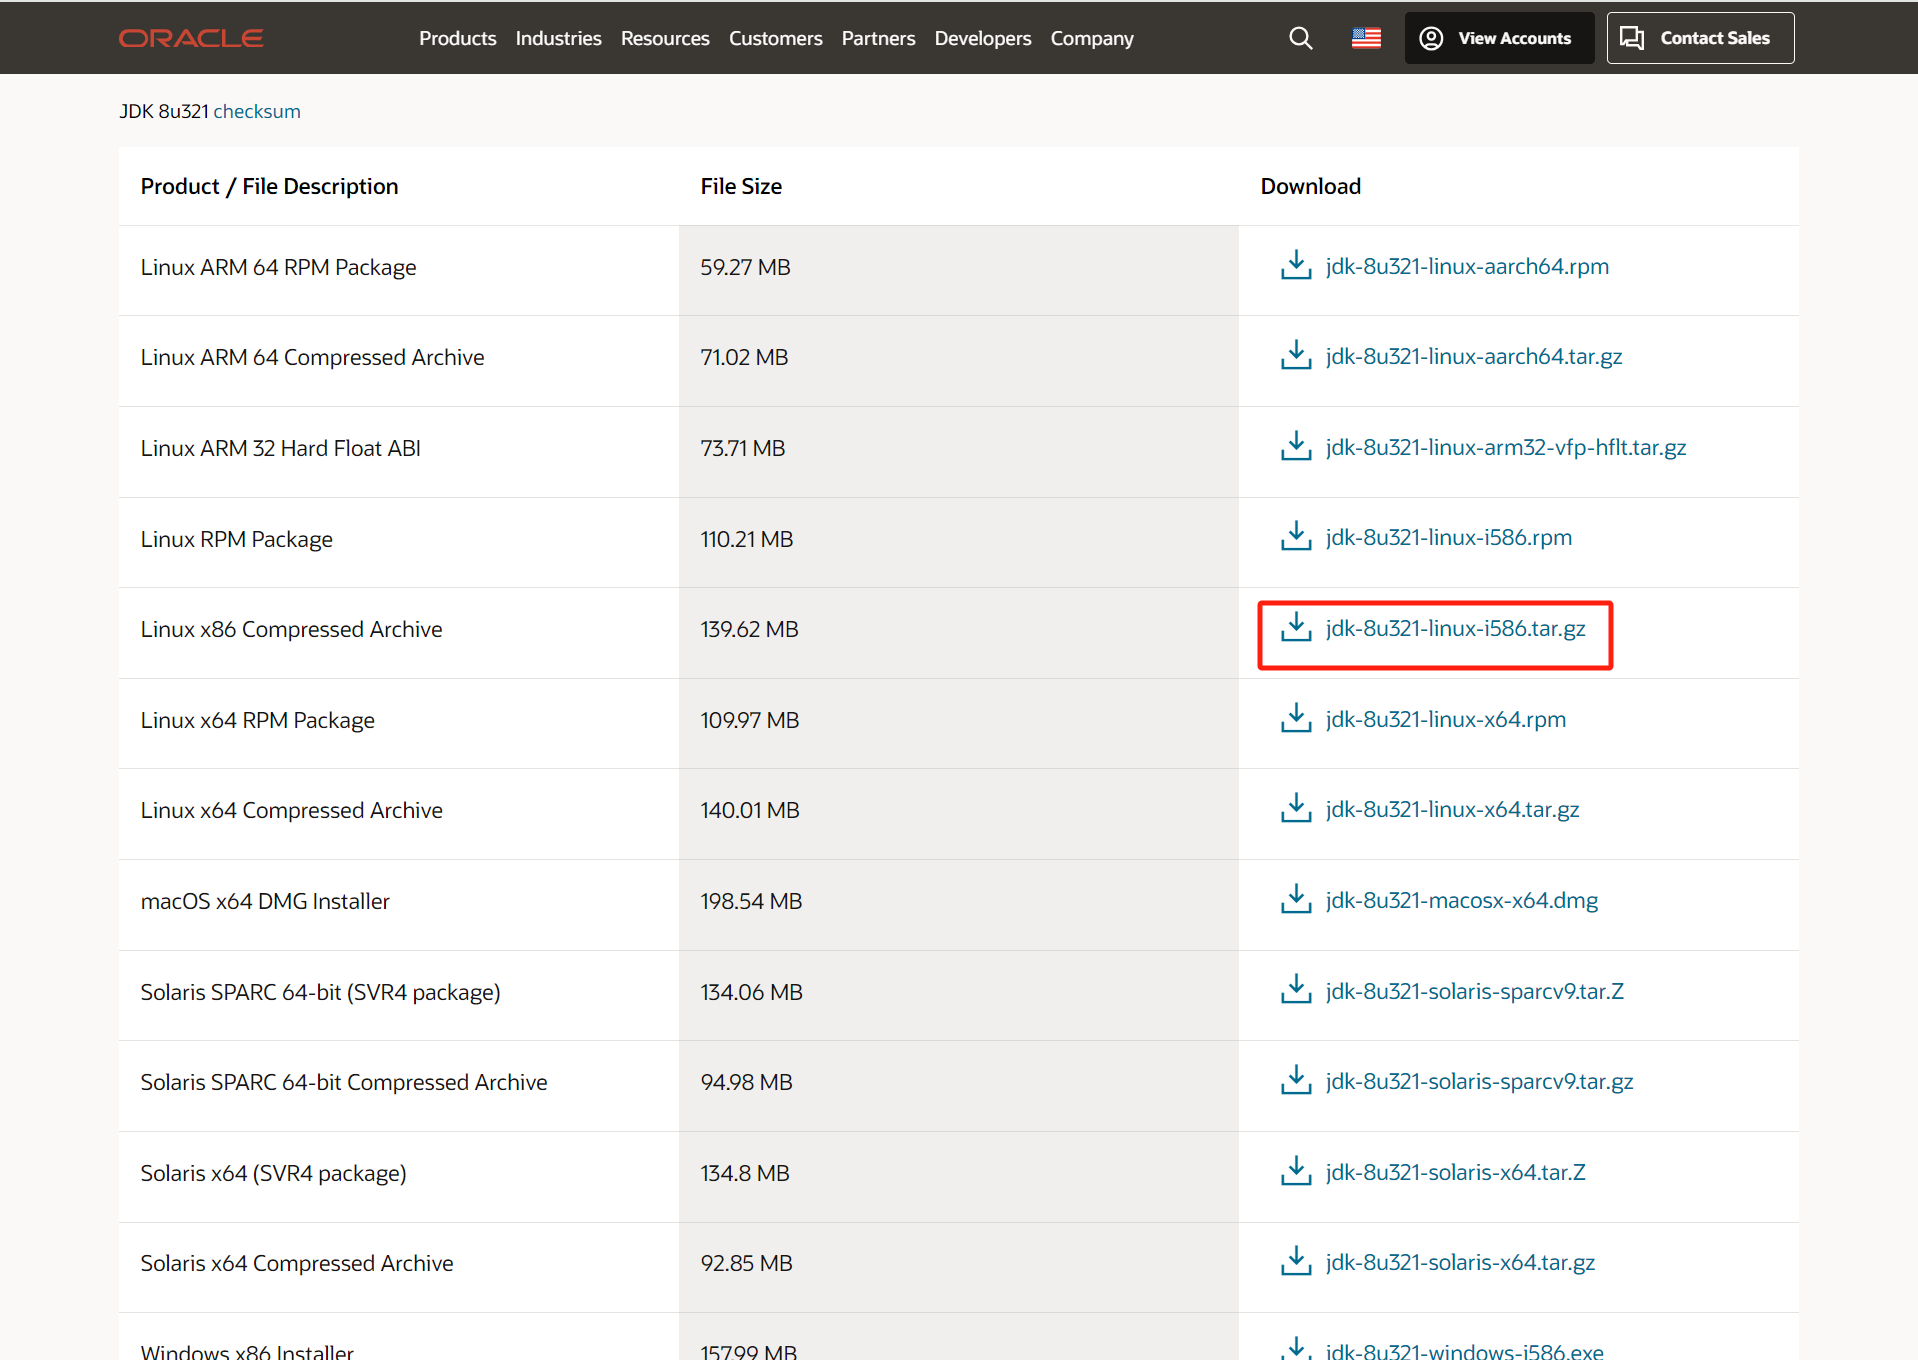1918x1360 pixels.
Task: Download jdk-8u321-macosx-x64.dmg
Action: (1462, 900)
